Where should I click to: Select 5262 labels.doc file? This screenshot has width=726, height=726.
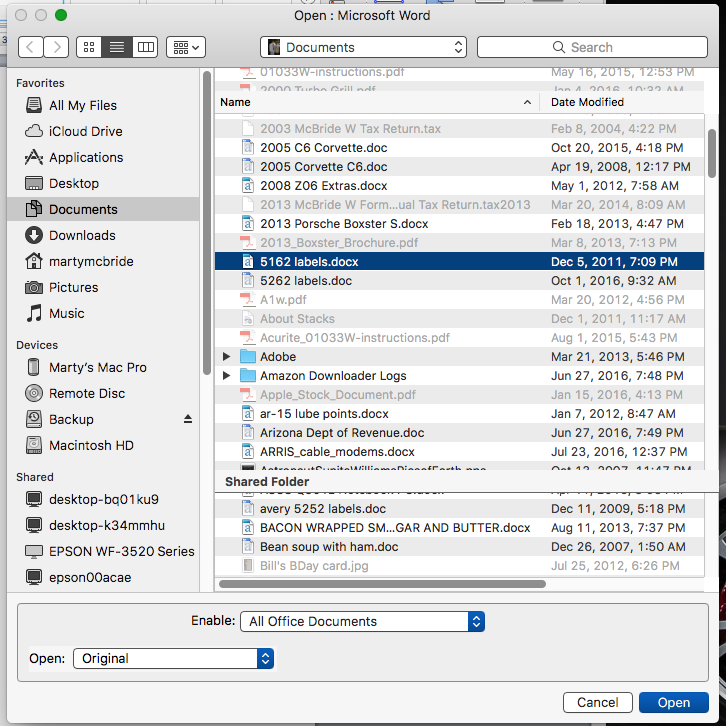click(x=459, y=281)
